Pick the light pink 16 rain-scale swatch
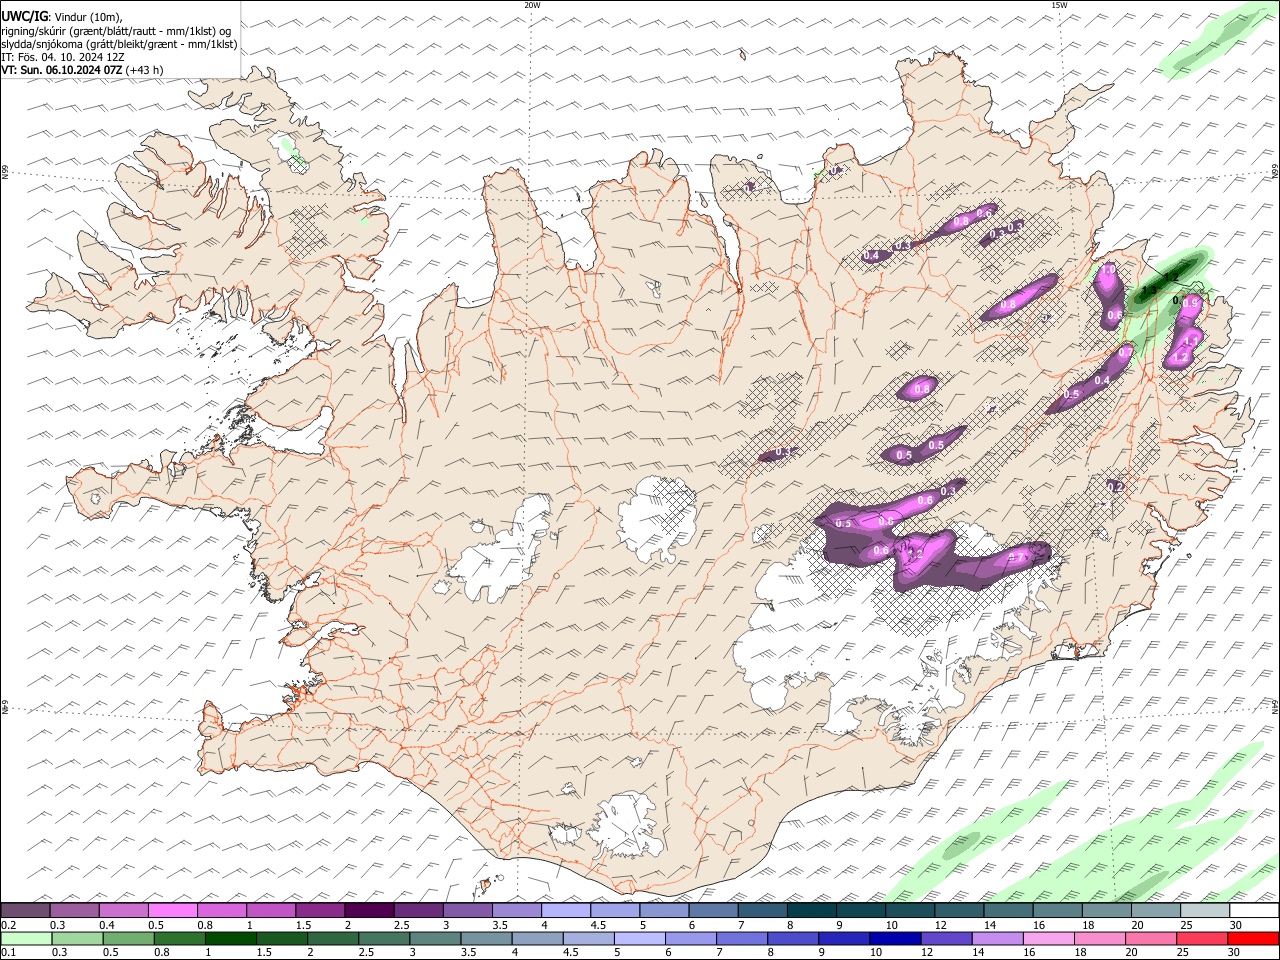The image size is (1280, 960). pyautogui.click(x=1049, y=938)
